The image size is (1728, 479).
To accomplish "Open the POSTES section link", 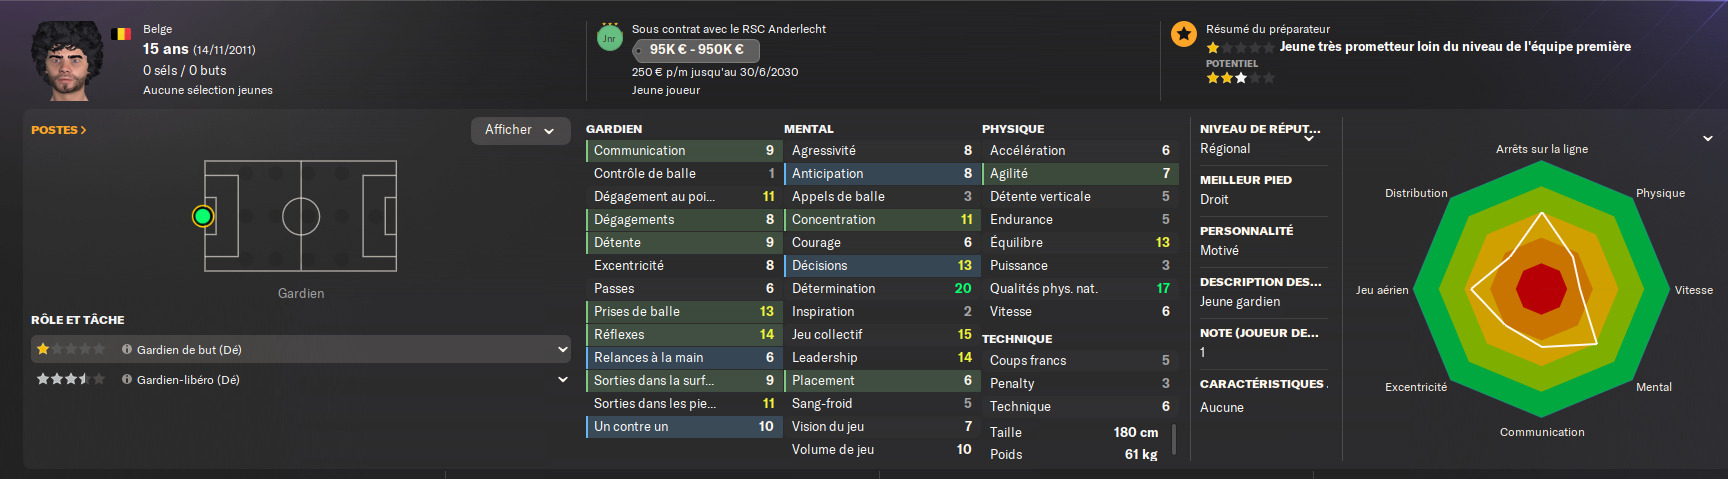I will tap(58, 130).
